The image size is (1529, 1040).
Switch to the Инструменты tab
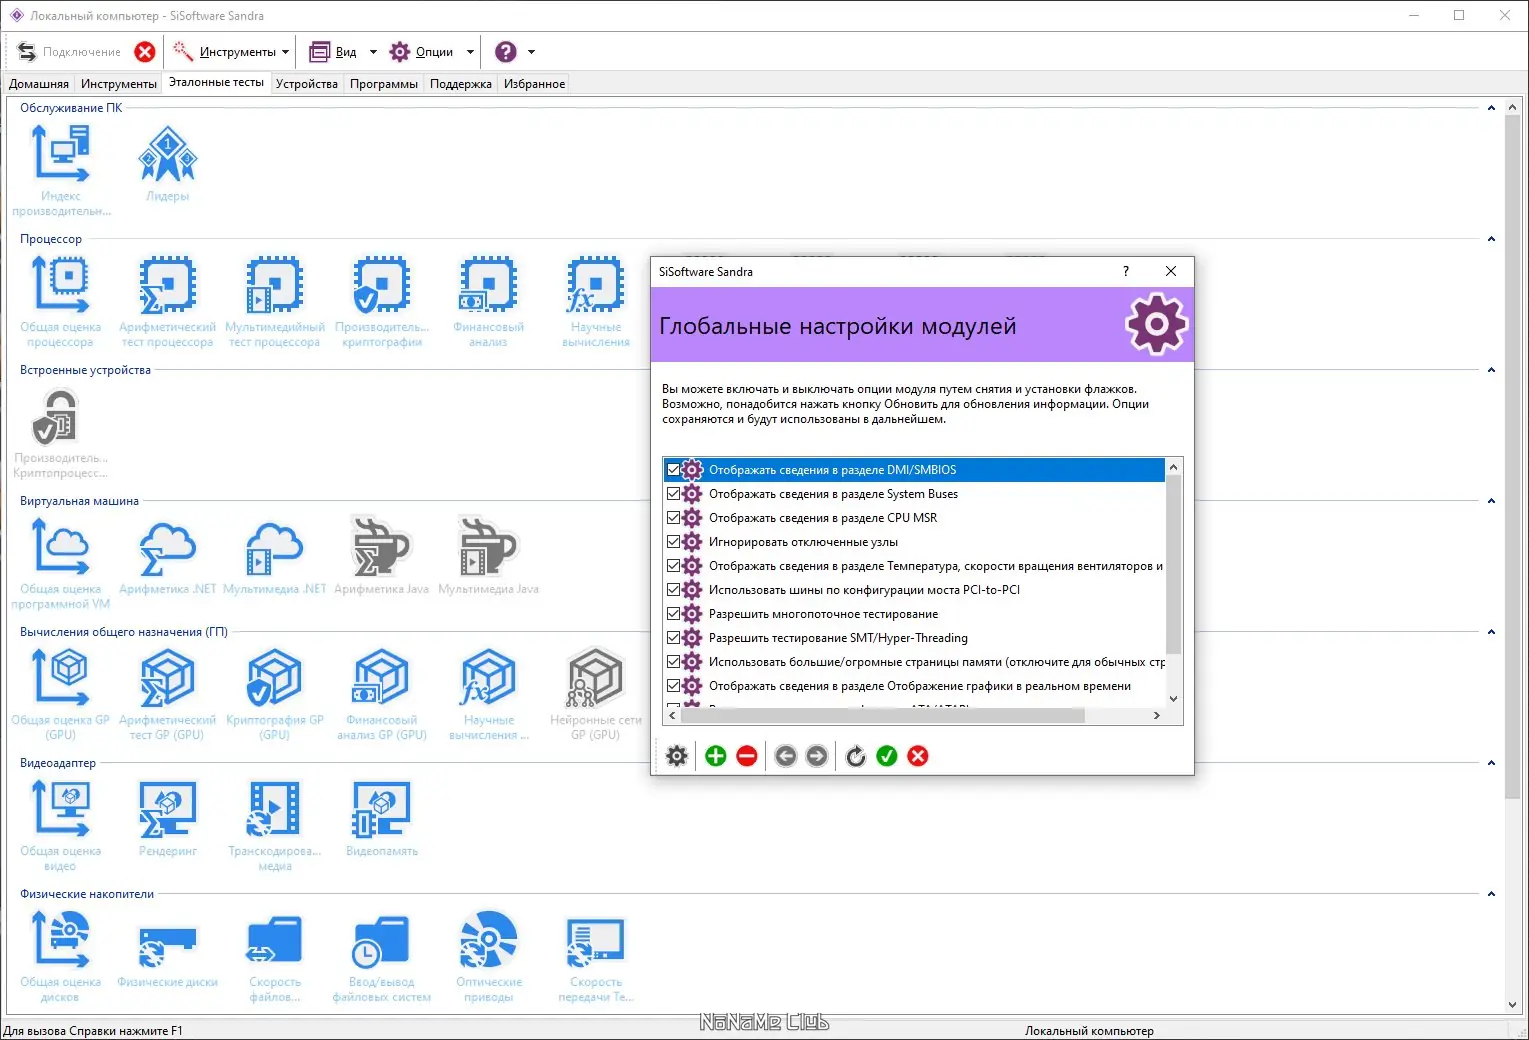point(119,84)
